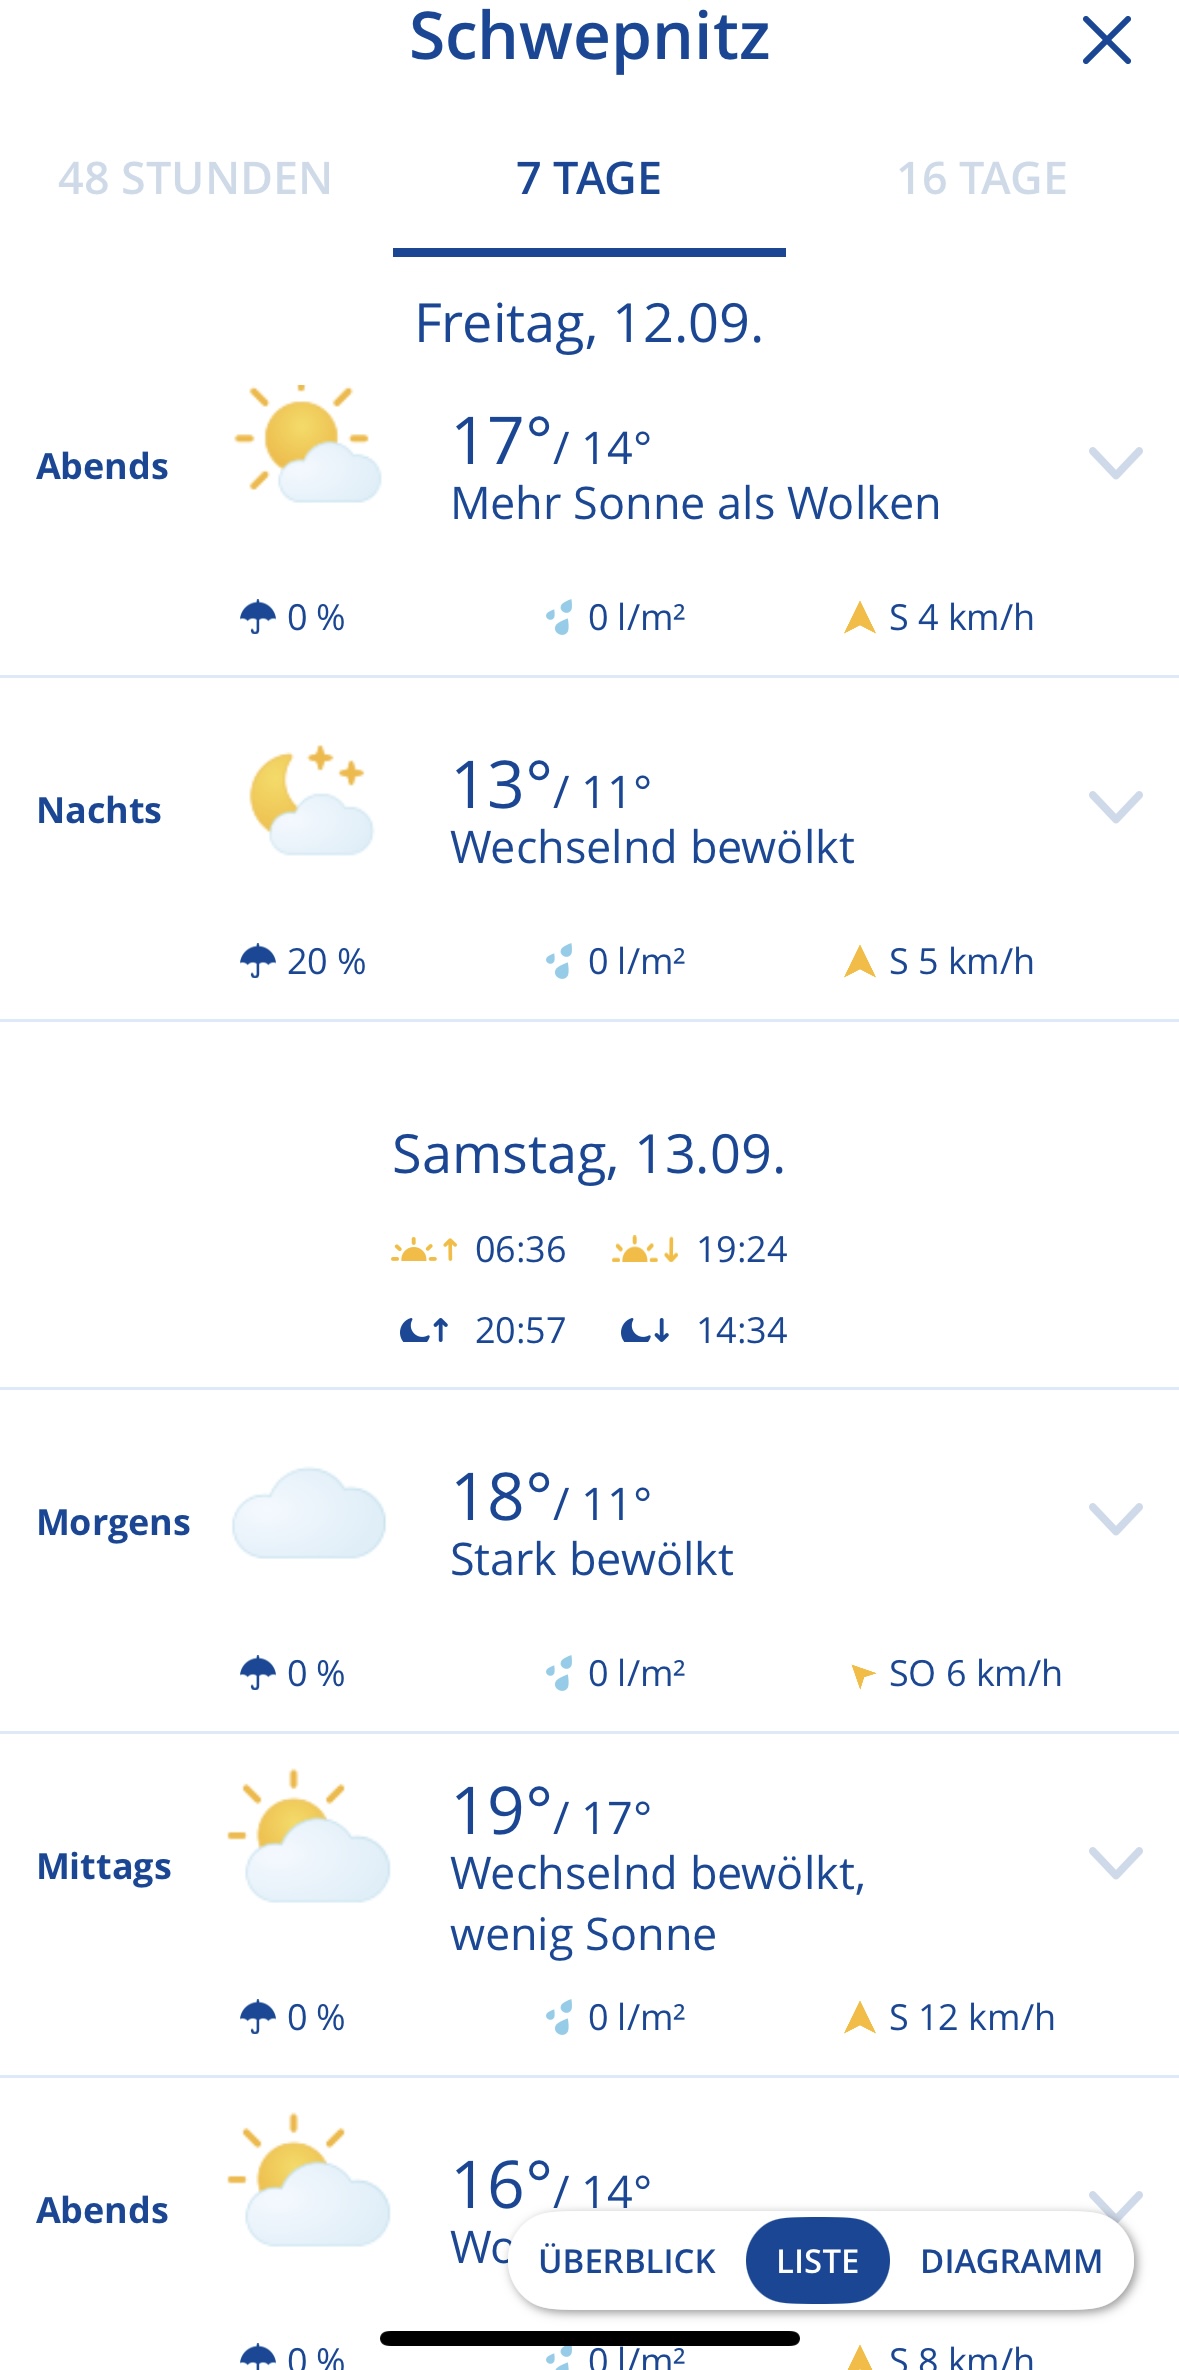Tap the Samstag, 13.09. date heading
1179x2370 pixels.
pyautogui.click(x=589, y=1154)
